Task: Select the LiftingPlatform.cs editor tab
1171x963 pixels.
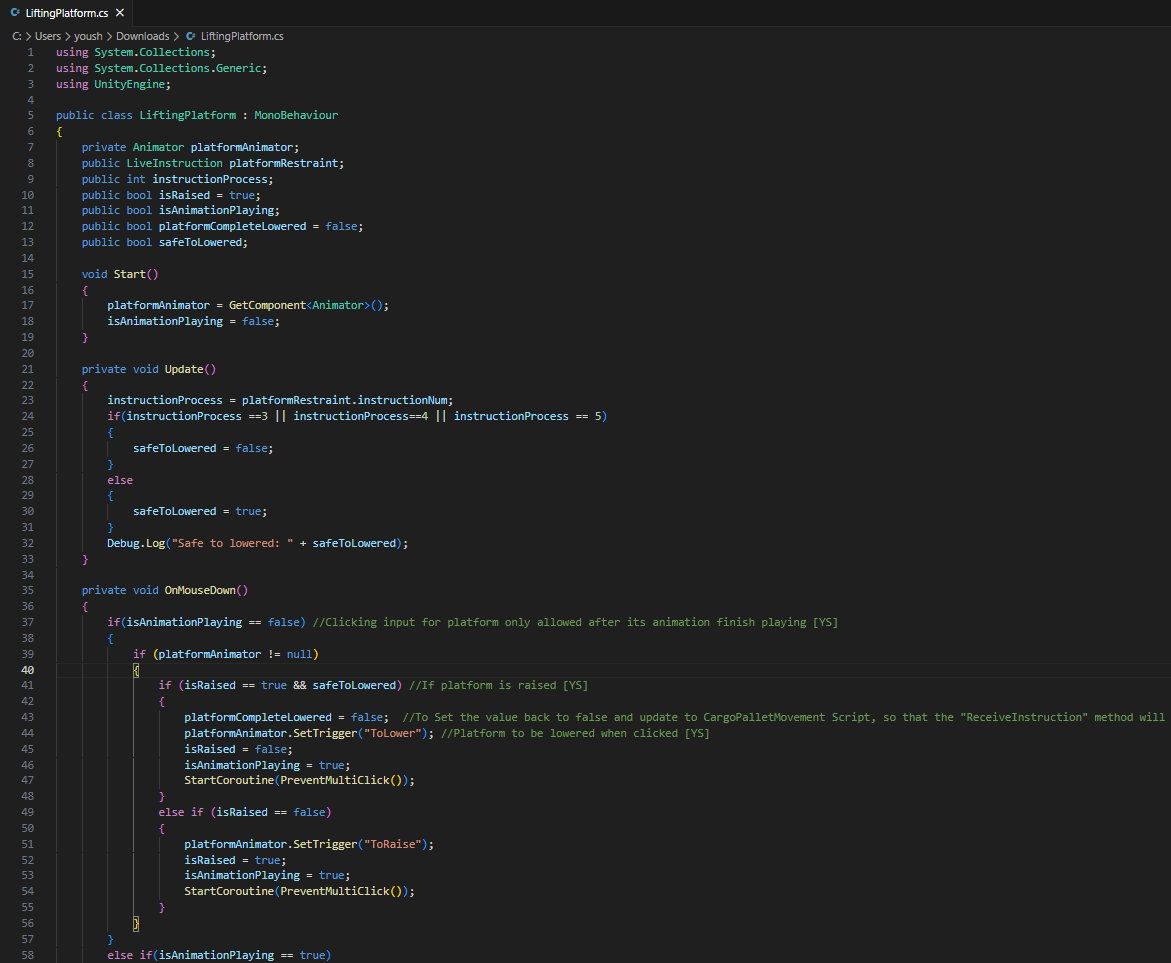Action: point(67,13)
